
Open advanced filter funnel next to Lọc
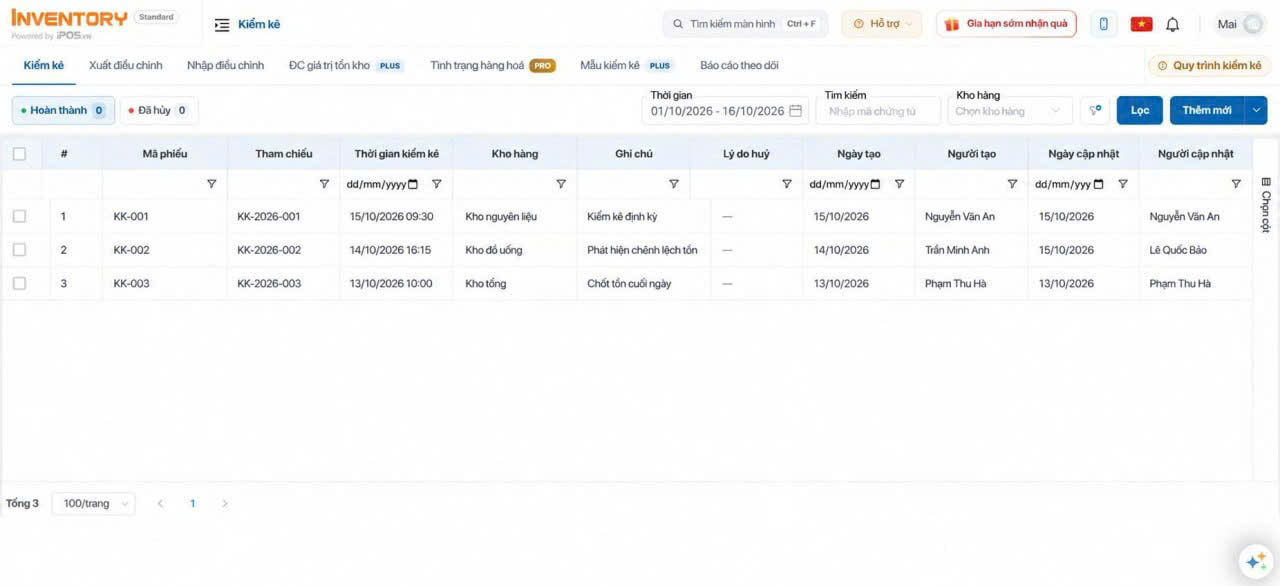1095,110
